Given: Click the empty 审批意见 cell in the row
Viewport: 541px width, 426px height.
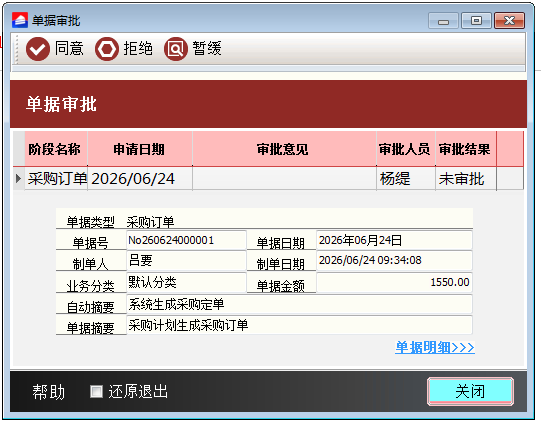Looking at the screenshot, I should coord(284,179).
